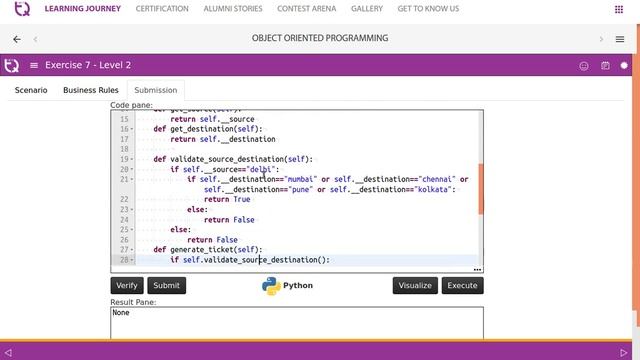Click 'def generate_ticket(self):' line
The height and width of the screenshot is (360, 640).
[208, 249]
